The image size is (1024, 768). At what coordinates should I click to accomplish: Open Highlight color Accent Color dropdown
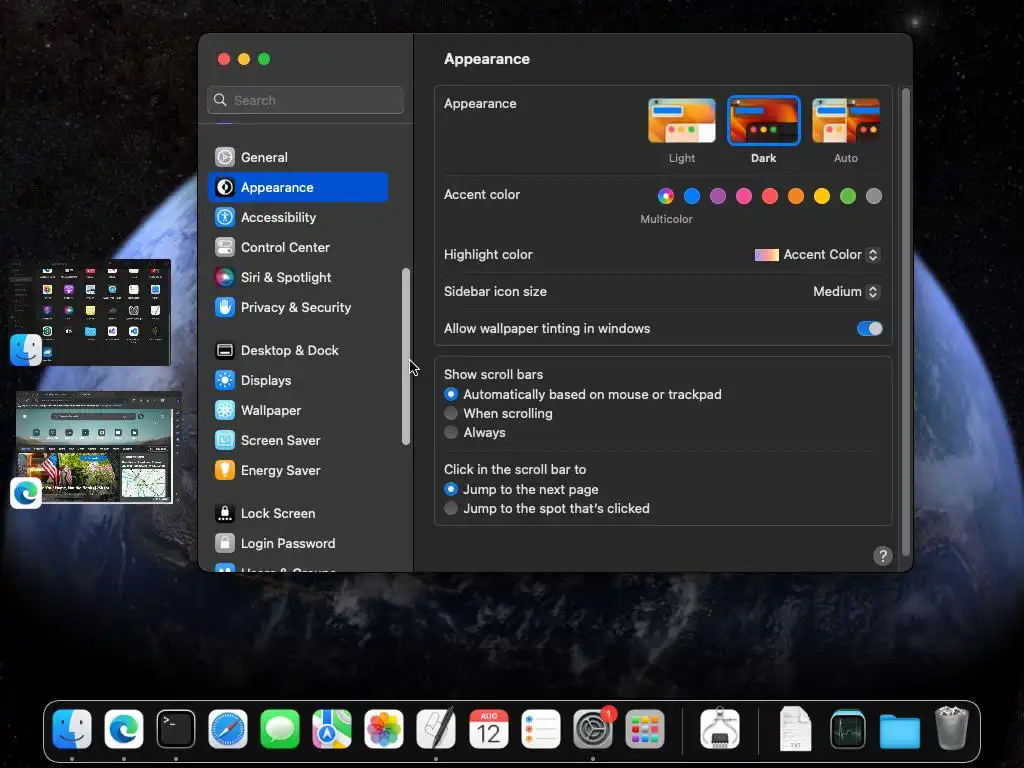(817, 255)
